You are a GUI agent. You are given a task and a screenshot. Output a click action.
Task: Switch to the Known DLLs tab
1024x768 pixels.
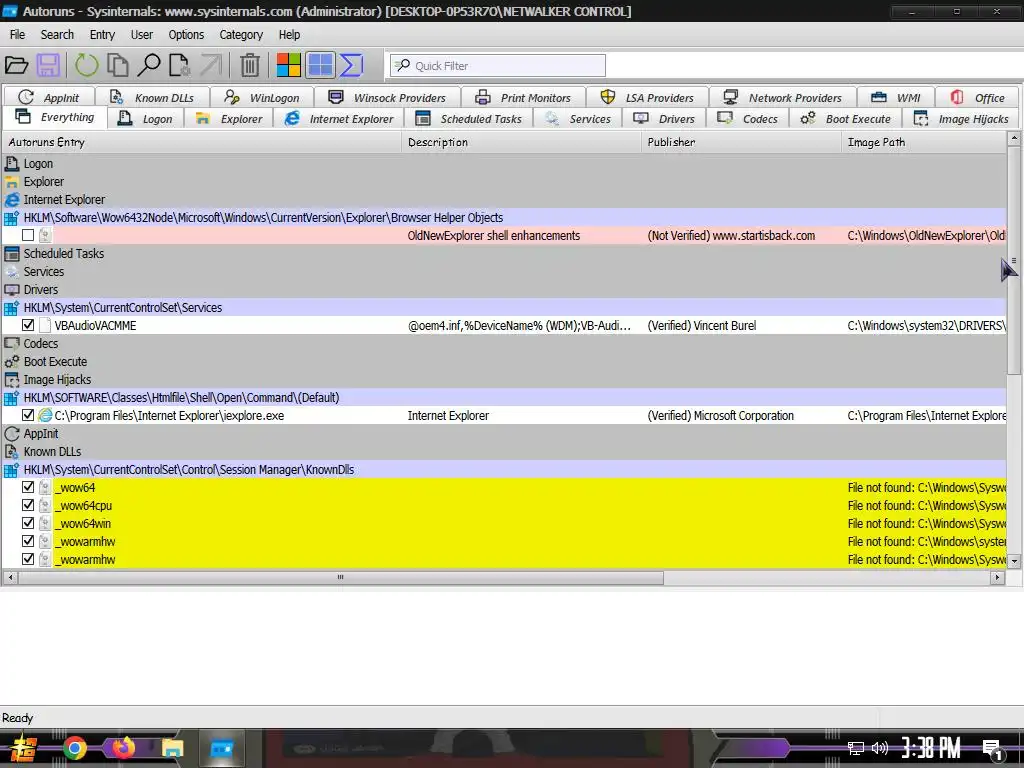pos(153,97)
